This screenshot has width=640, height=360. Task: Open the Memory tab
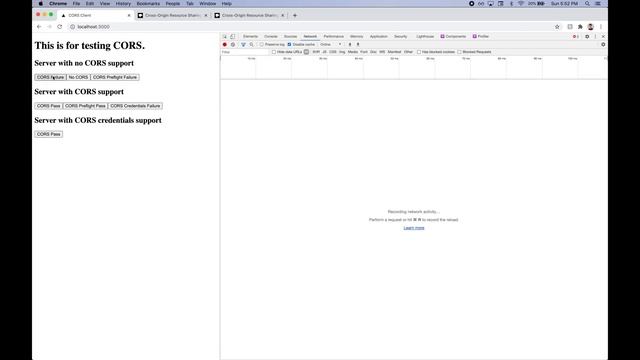click(356, 36)
